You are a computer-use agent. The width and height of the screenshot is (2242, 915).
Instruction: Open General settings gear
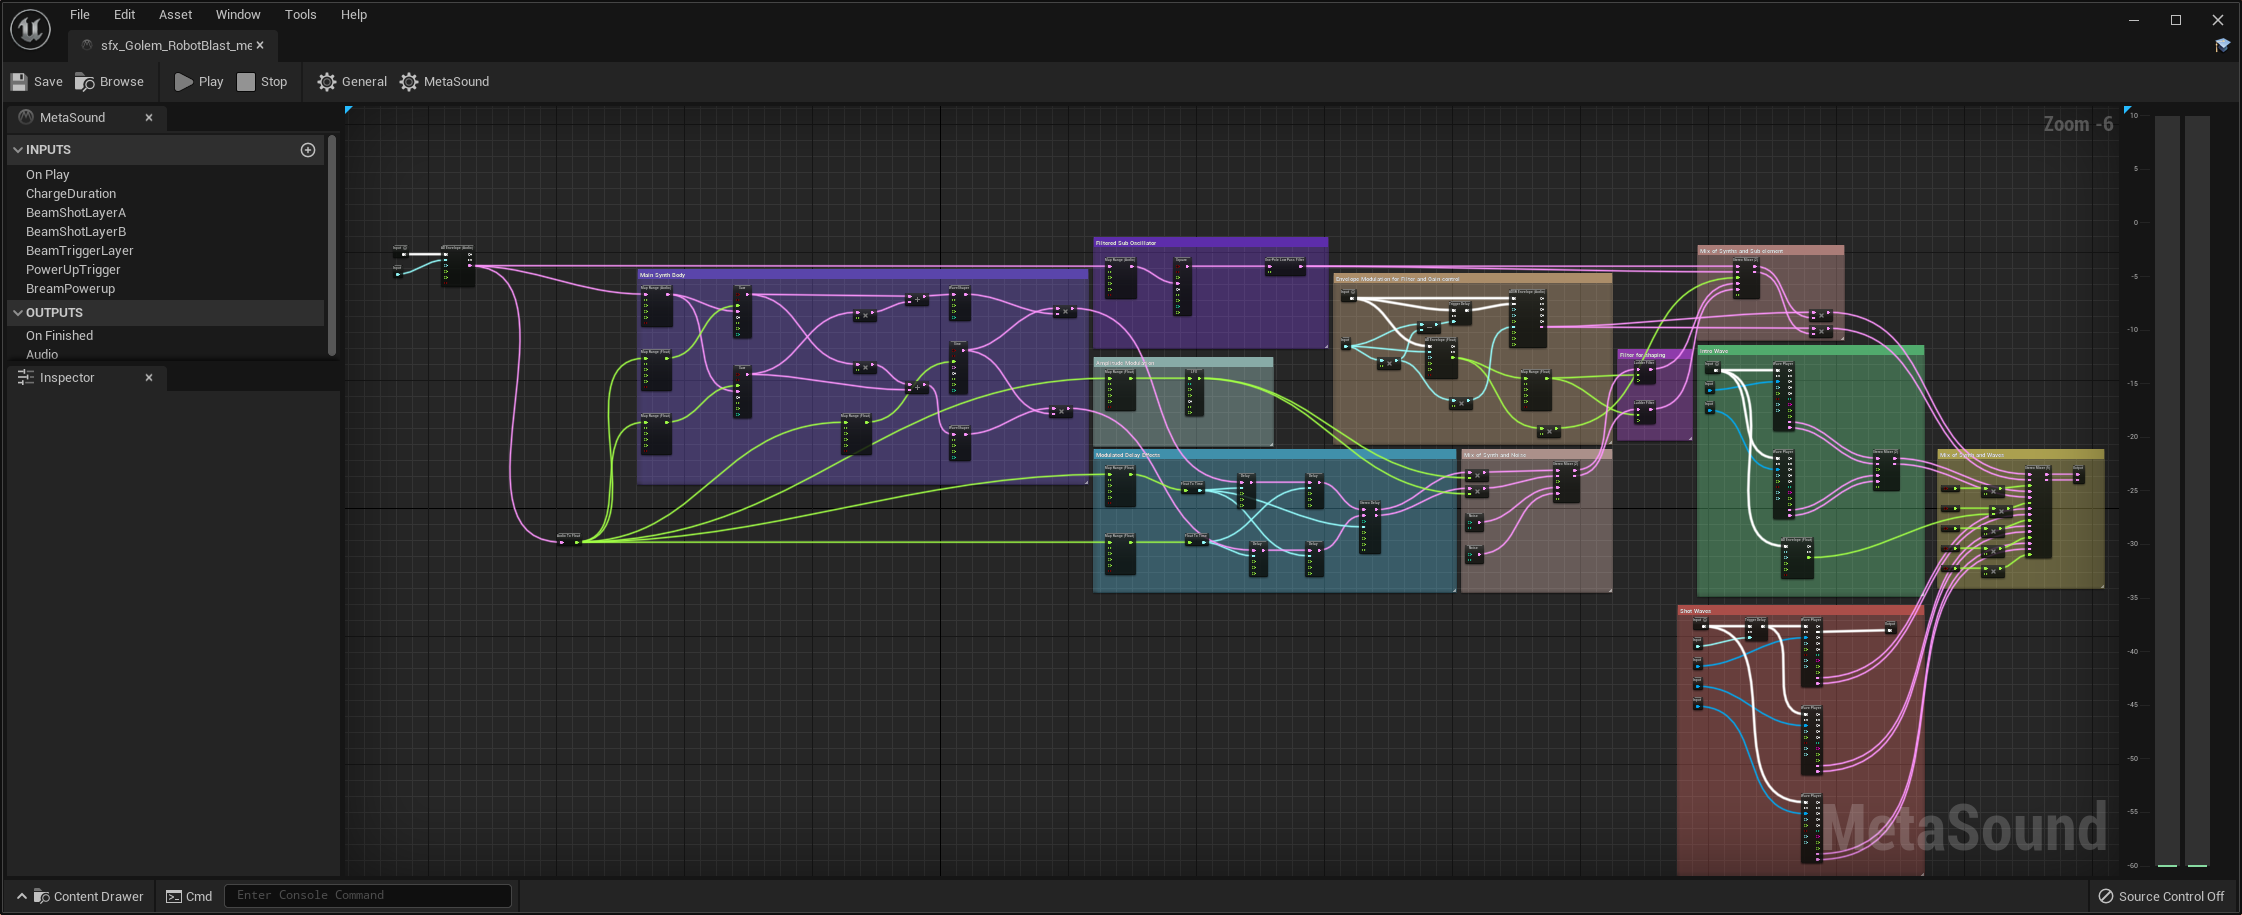point(352,82)
